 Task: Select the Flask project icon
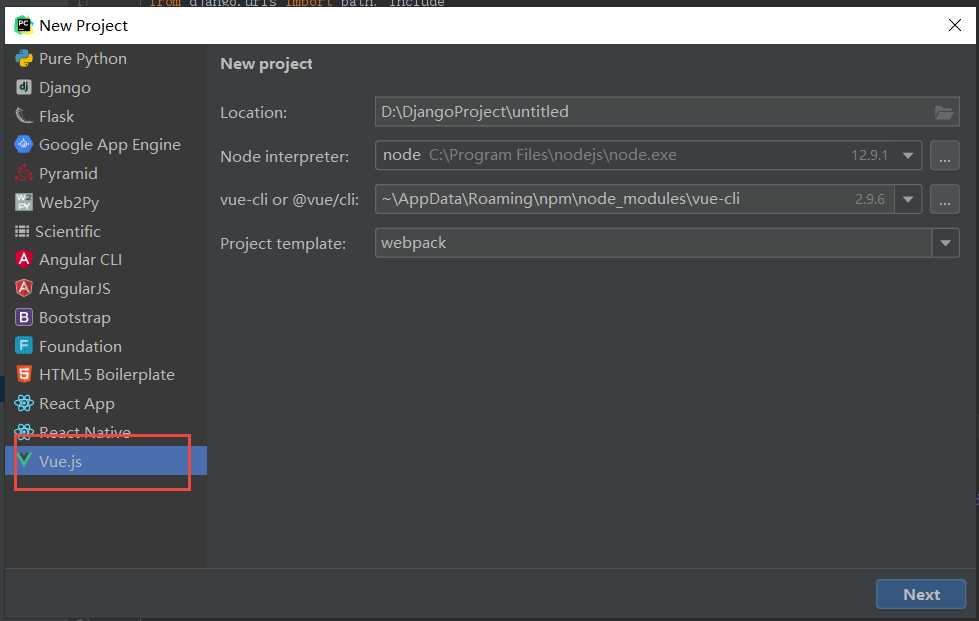point(24,116)
